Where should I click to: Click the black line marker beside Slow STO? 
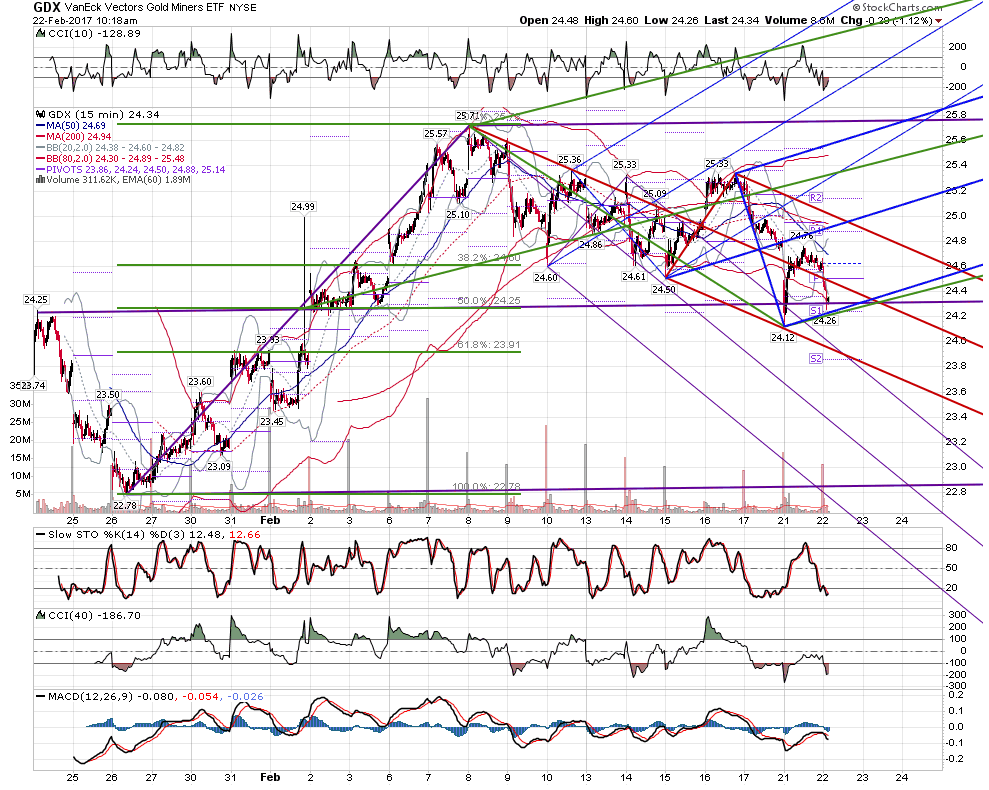pyautogui.click(x=41, y=534)
